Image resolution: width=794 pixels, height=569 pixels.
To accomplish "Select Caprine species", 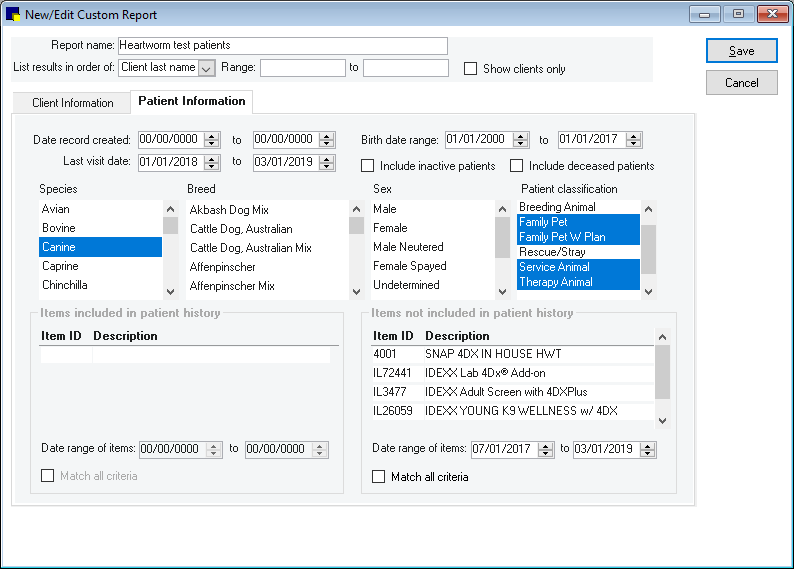I will [100, 266].
